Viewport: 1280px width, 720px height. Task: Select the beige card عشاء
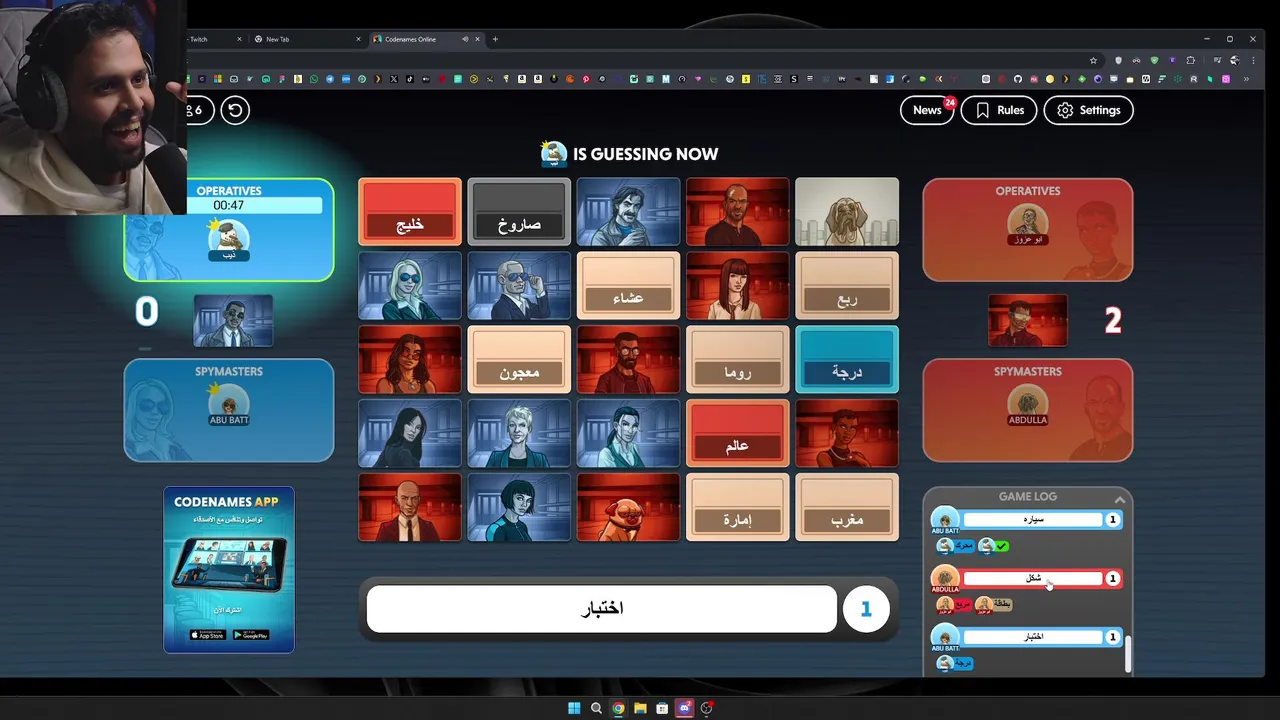tap(628, 286)
